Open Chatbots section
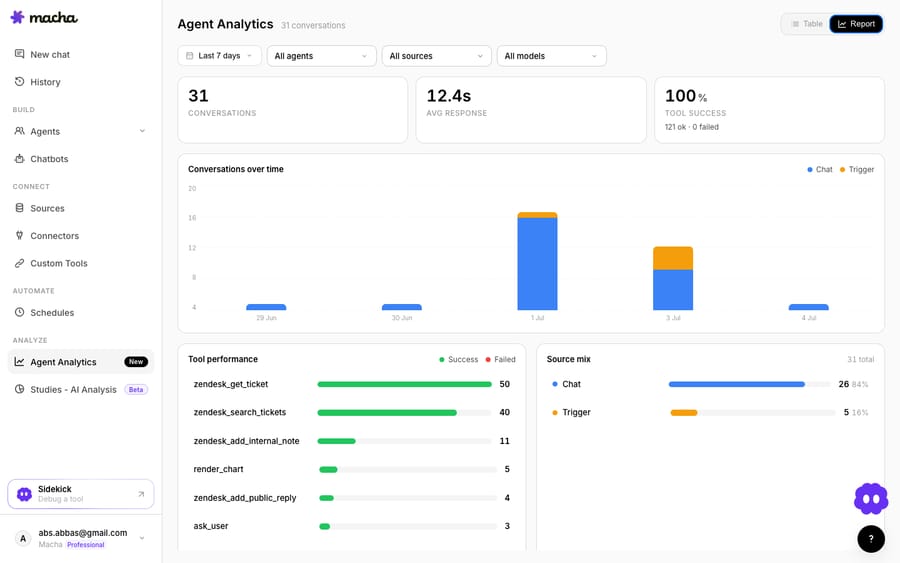The height and width of the screenshot is (563, 900). click(x=80, y=159)
